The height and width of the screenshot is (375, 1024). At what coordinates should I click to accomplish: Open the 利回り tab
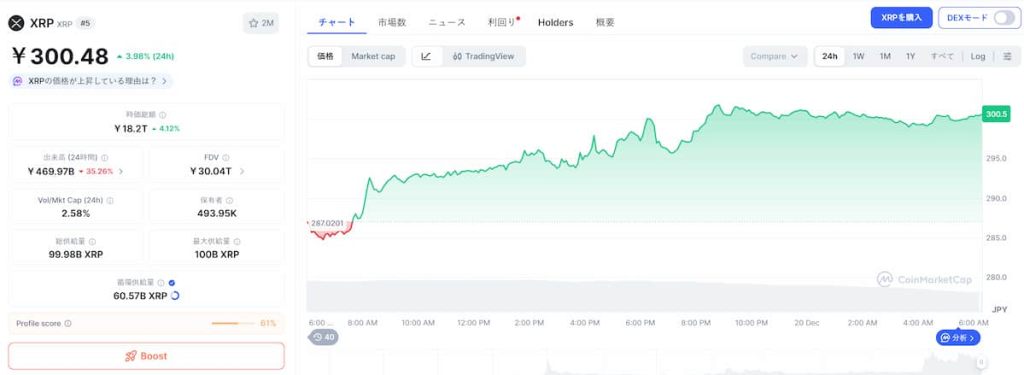(x=502, y=22)
